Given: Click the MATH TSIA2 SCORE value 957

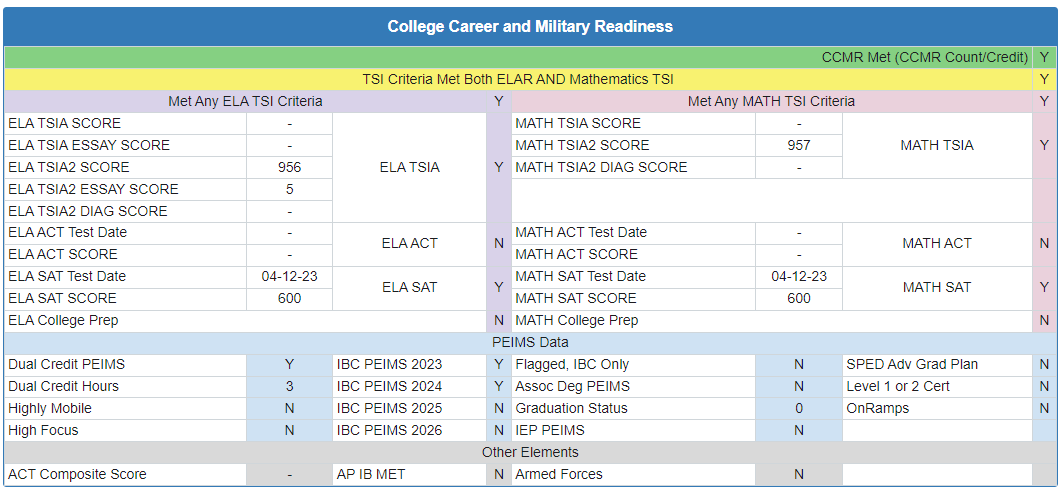Looking at the screenshot, I should click(x=799, y=145).
